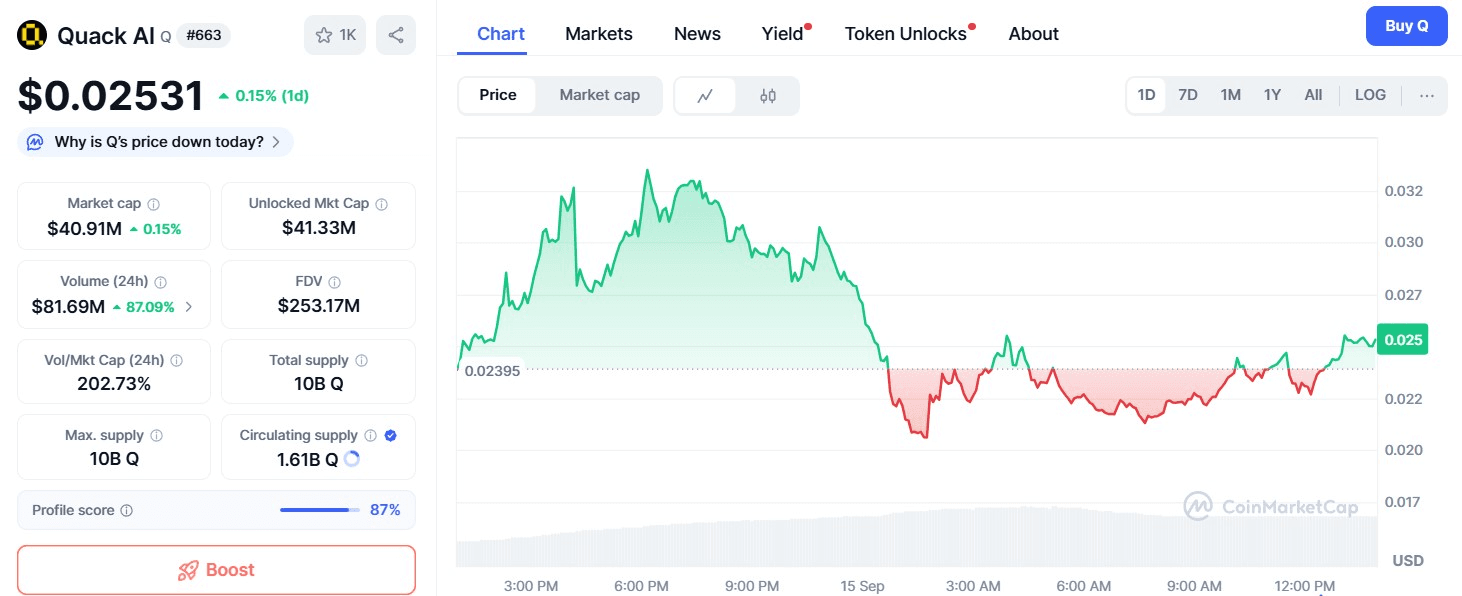Click the Profile score progress bar
The height and width of the screenshot is (596, 1462).
coord(320,510)
